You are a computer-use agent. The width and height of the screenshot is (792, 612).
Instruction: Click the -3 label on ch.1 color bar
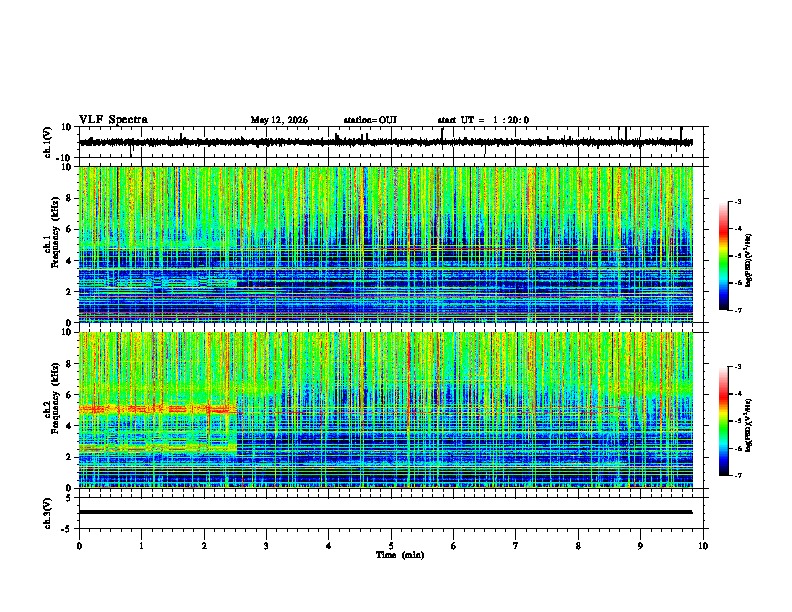pos(737,202)
